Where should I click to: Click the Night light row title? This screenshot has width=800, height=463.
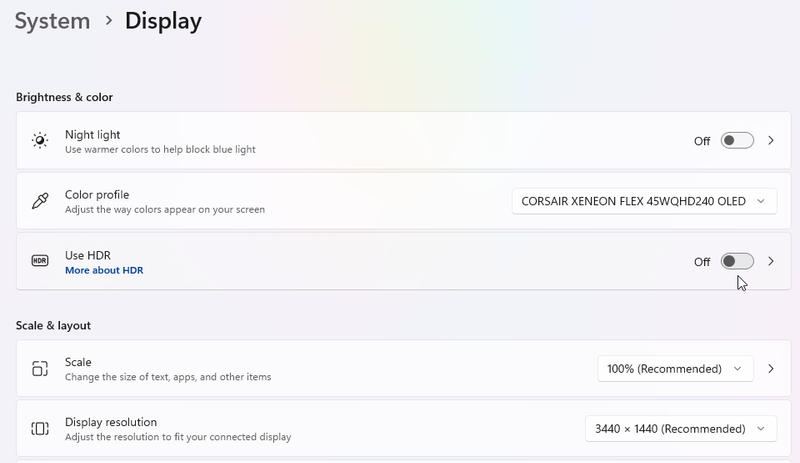click(x=92, y=134)
